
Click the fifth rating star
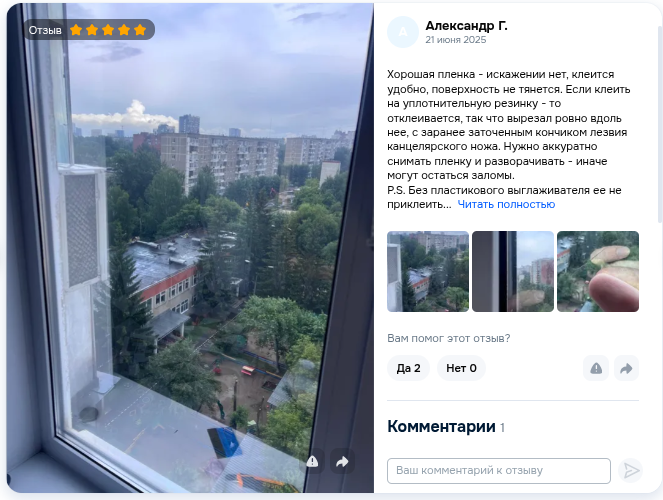tap(140, 30)
